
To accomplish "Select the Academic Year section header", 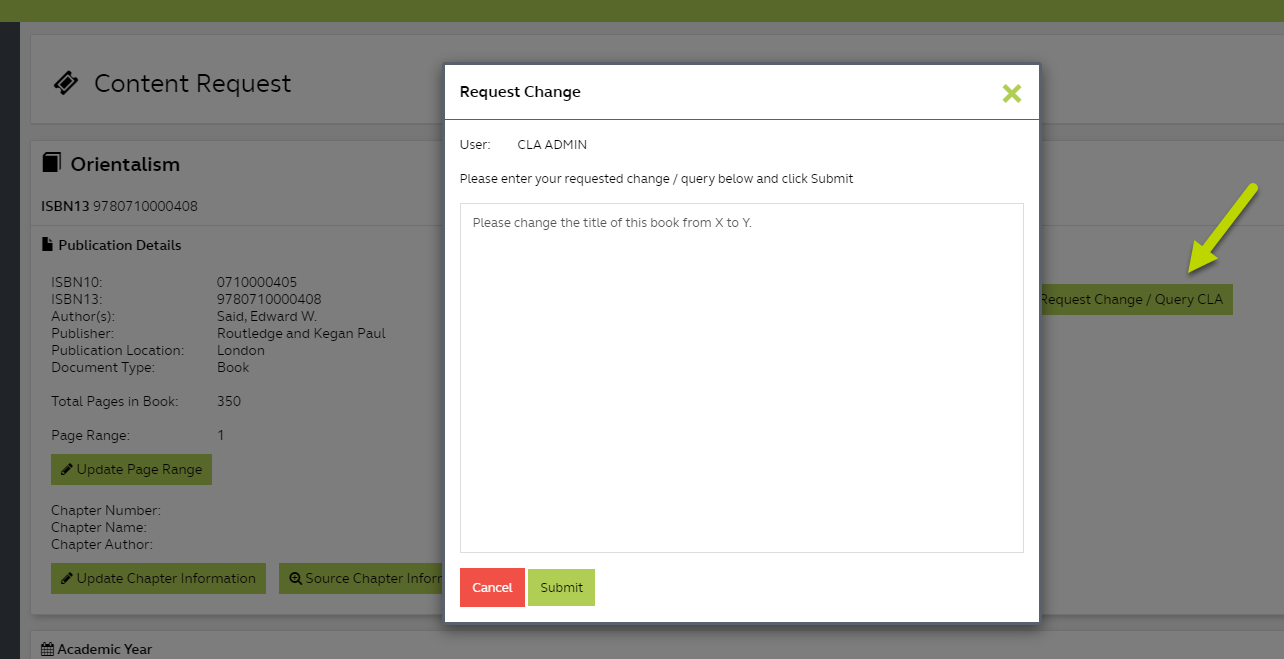I will coord(104,649).
